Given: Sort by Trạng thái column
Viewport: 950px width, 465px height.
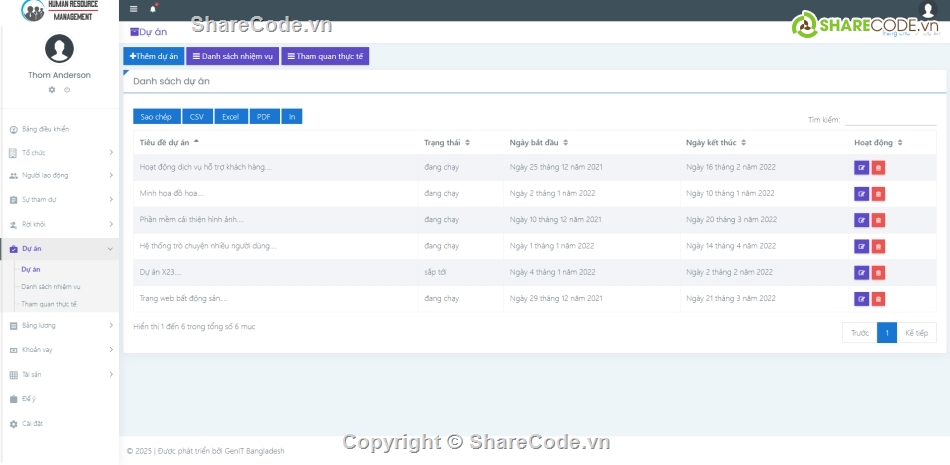Looking at the screenshot, I should pyautogui.click(x=460, y=142).
